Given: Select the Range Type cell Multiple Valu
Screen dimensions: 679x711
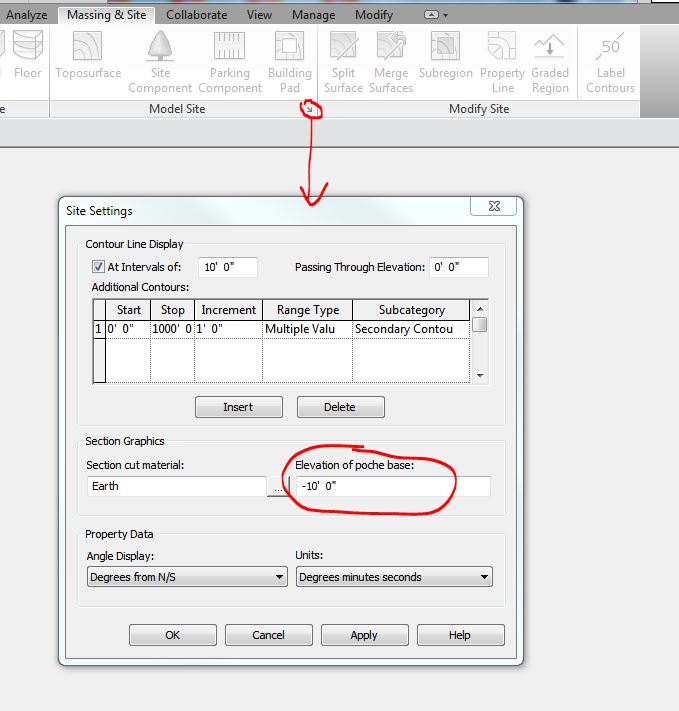Looking at the screenshot, I should click(308, 329).
